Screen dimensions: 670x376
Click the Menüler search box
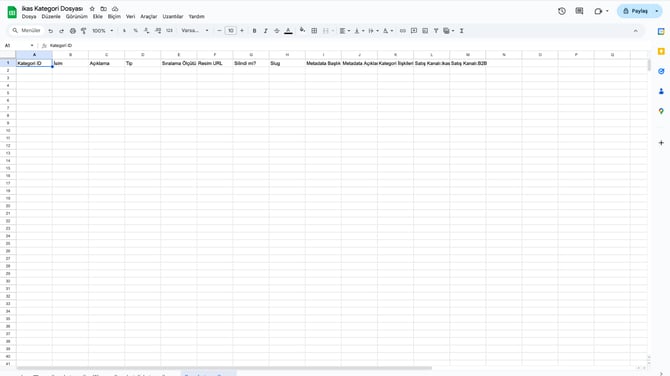point(26,31)
